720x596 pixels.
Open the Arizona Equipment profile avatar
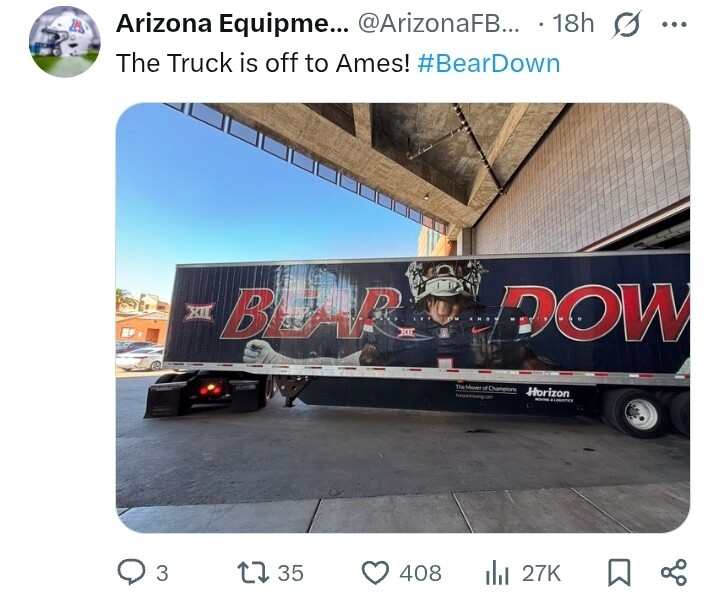click(64, 41)
